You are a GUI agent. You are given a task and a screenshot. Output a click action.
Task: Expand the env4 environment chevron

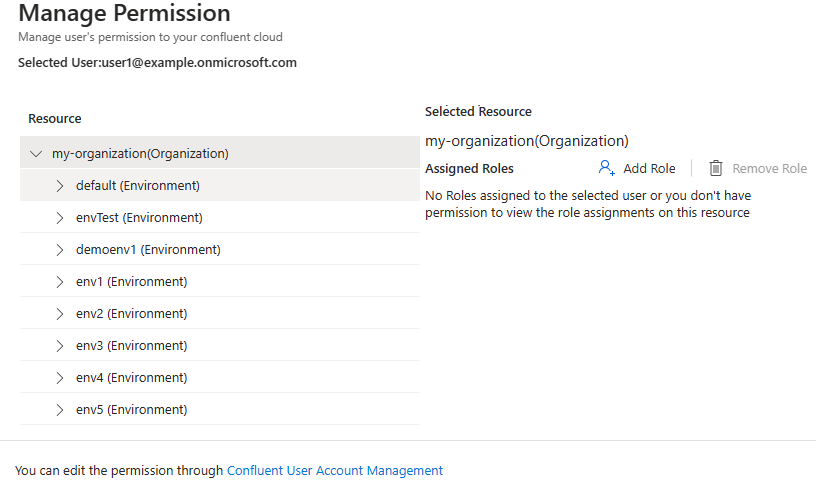click(x=60, y=378)
